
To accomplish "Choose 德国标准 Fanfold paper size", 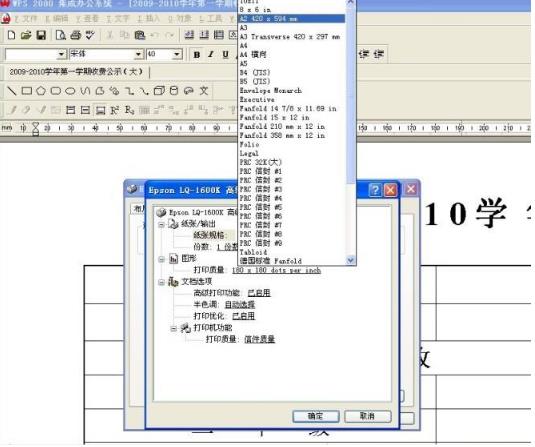I will coord(271,261).
